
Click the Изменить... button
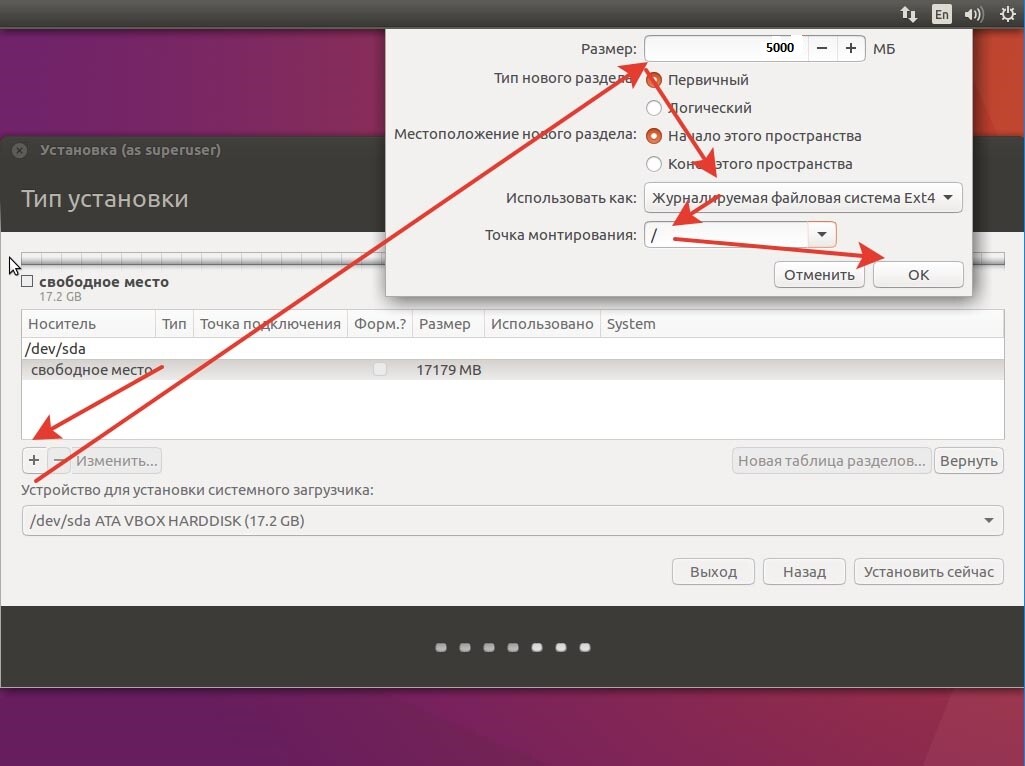click(116, 460)
